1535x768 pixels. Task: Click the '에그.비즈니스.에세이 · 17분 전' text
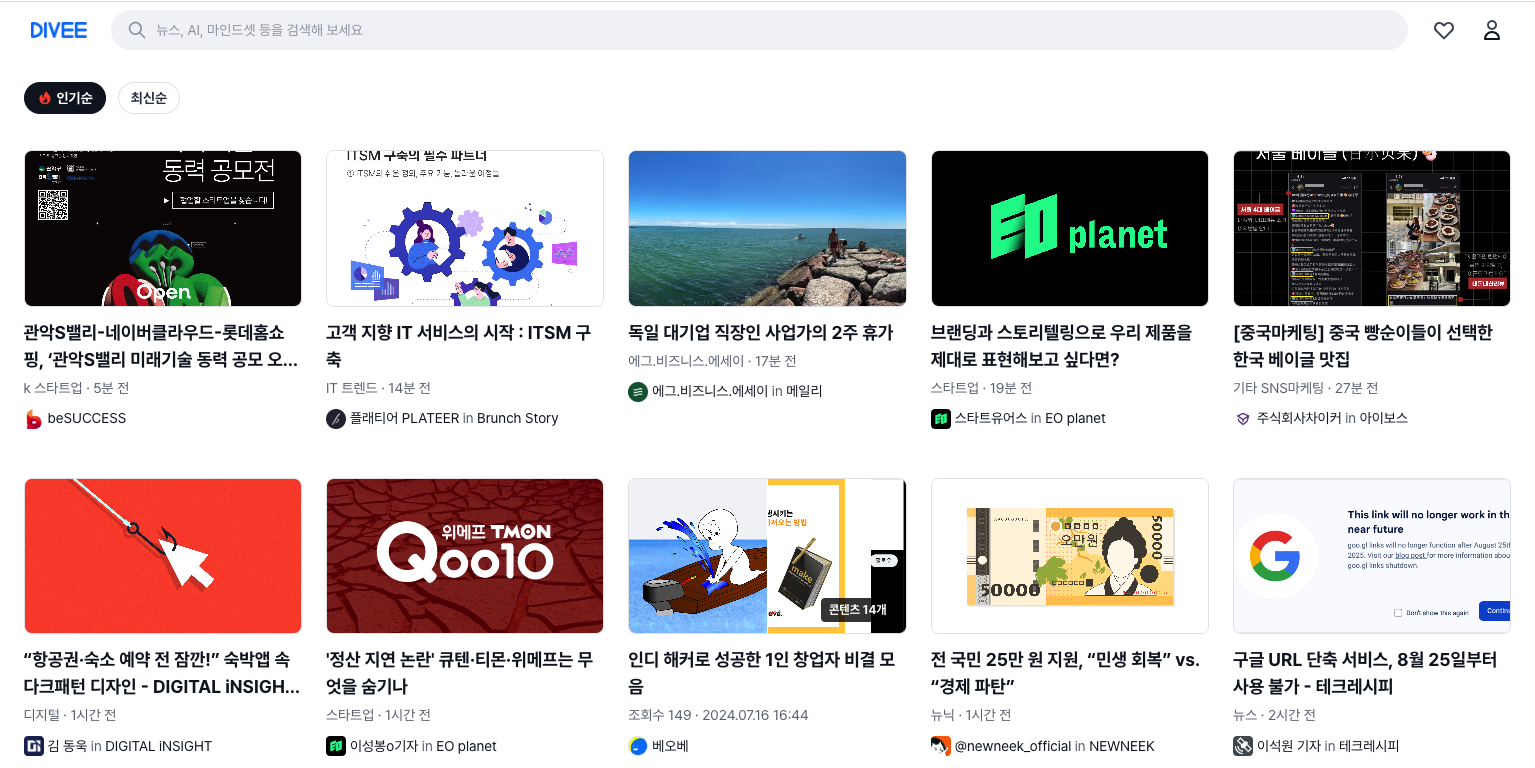(x=713, y=361)
